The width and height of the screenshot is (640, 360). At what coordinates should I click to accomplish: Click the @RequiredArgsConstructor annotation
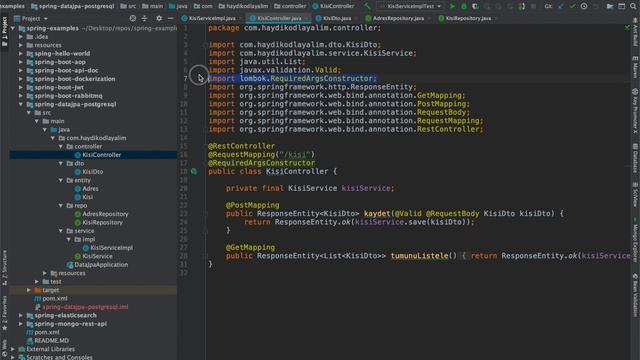point(262,163)
